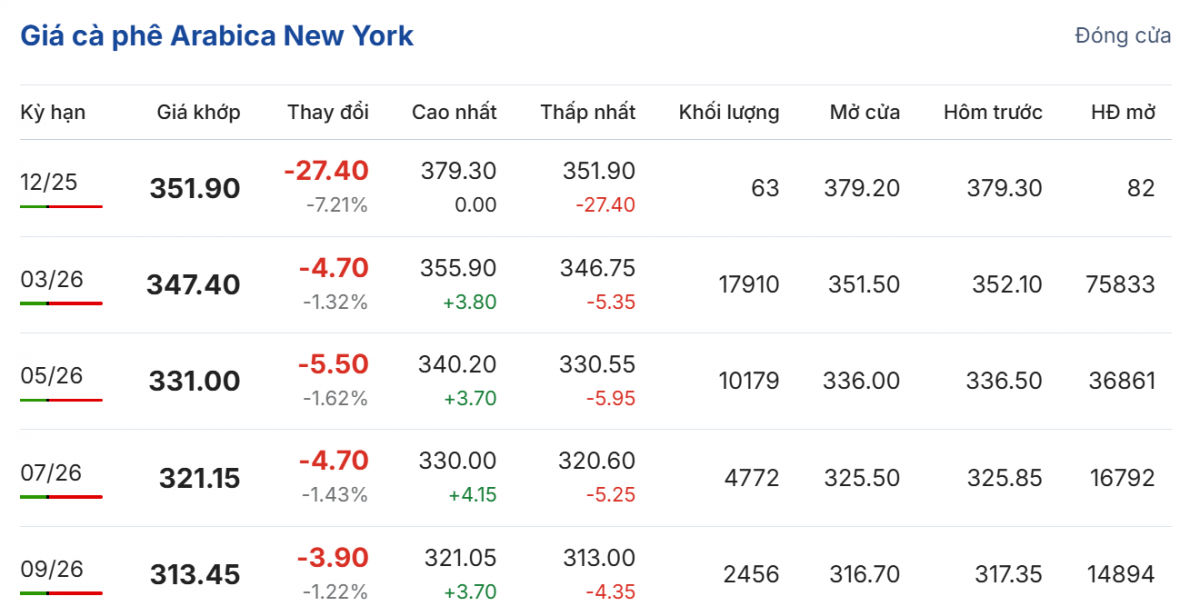The width and height of the screenshot is (1200, 616).
Task: Select the 313.45 matched price
Action: tap(195, 575)
